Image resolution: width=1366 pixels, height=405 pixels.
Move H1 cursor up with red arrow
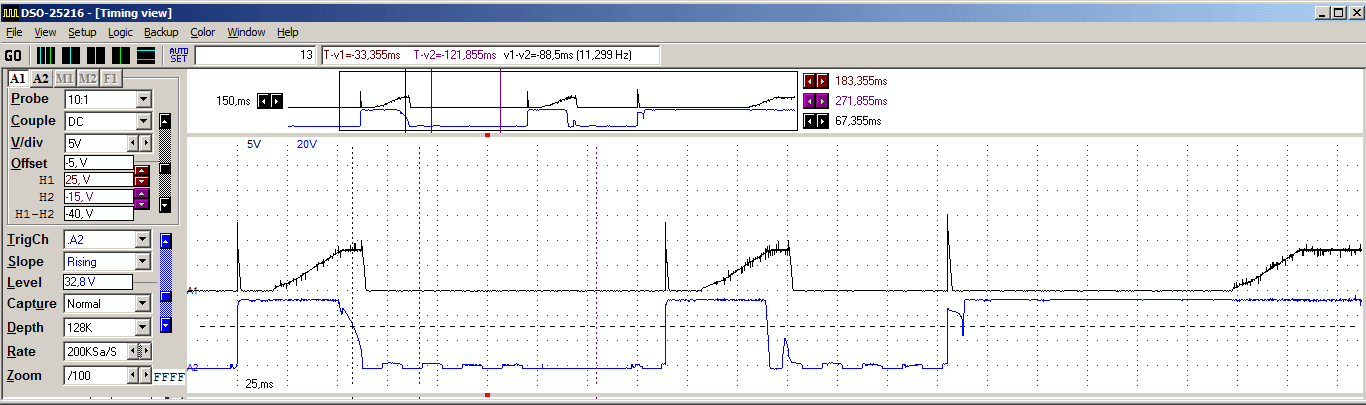(142, 170)
